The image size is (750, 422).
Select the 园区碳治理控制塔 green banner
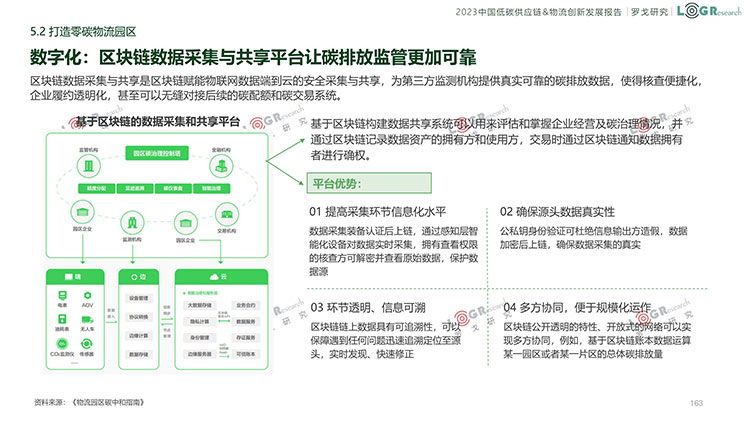click(x=157, y=153)
